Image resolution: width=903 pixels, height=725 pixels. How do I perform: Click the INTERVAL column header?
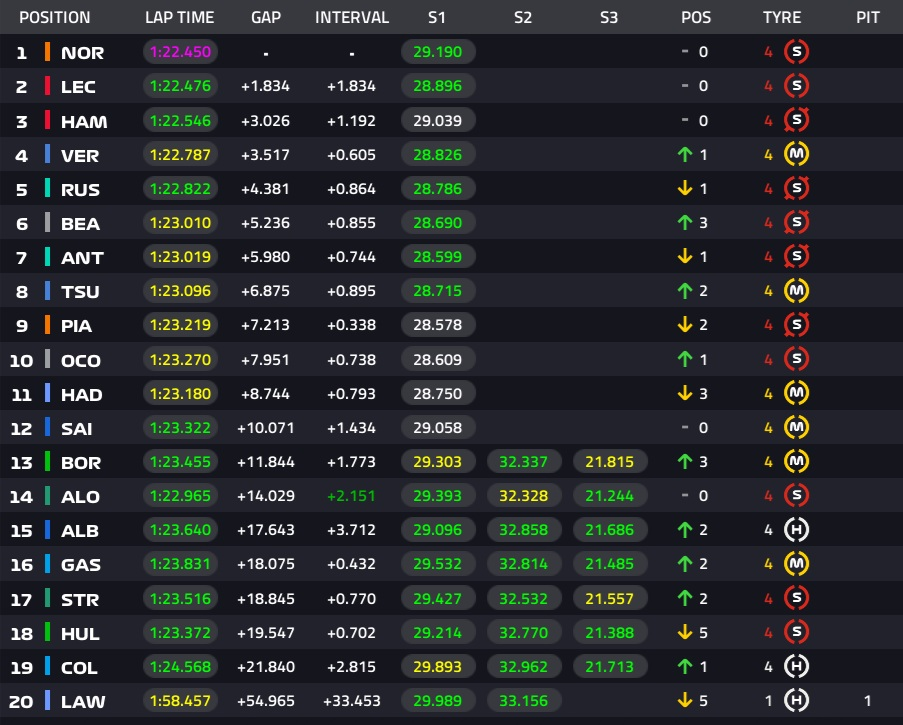(351, 18)
